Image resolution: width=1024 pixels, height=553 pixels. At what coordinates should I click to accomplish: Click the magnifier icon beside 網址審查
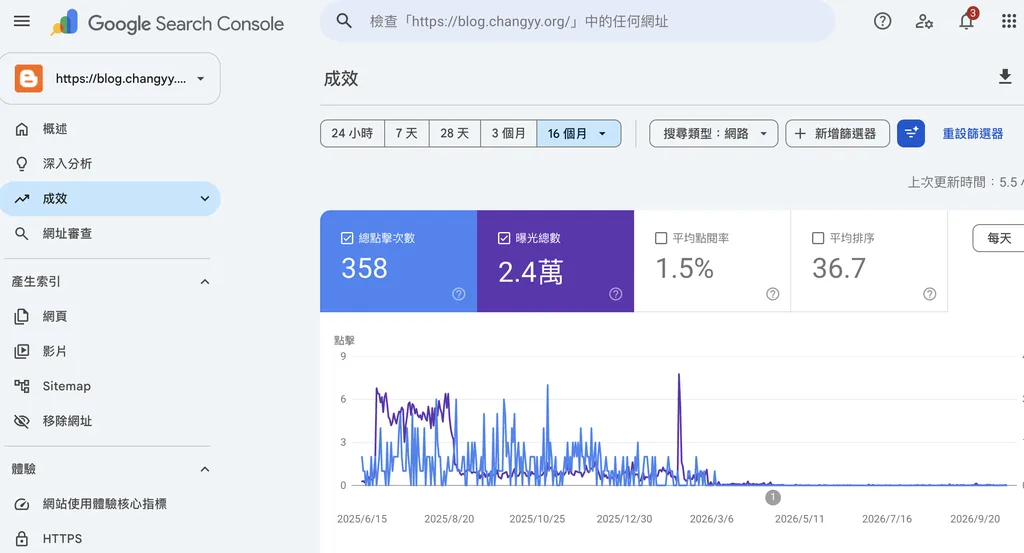pos(22,234)
